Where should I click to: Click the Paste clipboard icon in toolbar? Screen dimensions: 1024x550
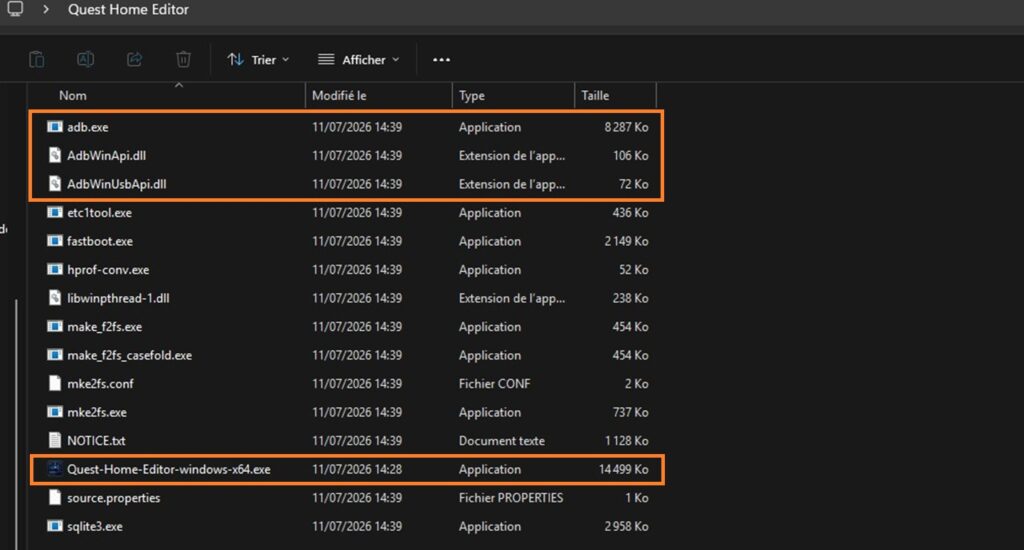37,59
